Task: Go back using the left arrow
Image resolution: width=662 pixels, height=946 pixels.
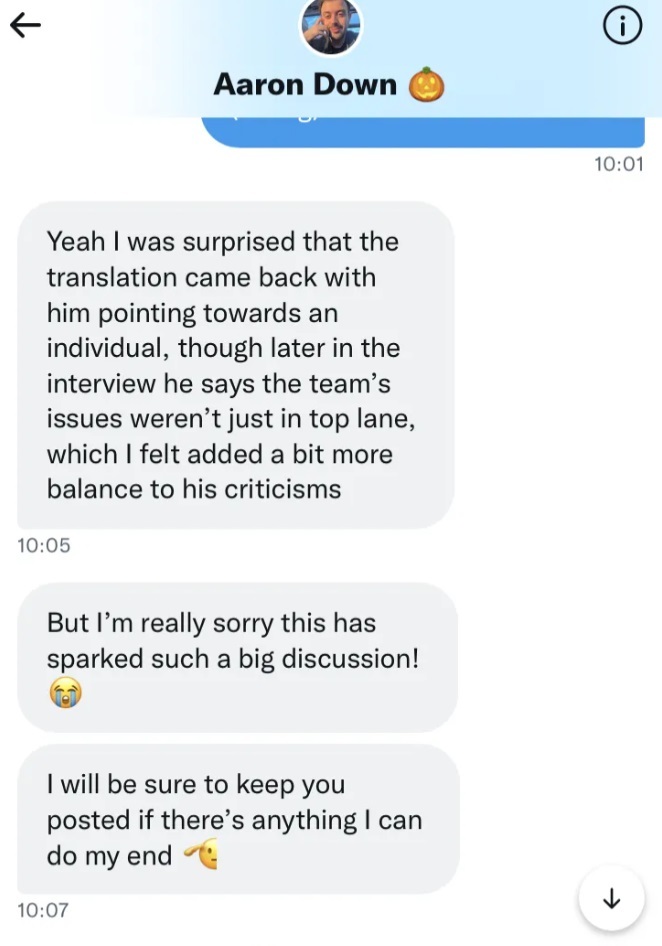Action: (25, 27)
